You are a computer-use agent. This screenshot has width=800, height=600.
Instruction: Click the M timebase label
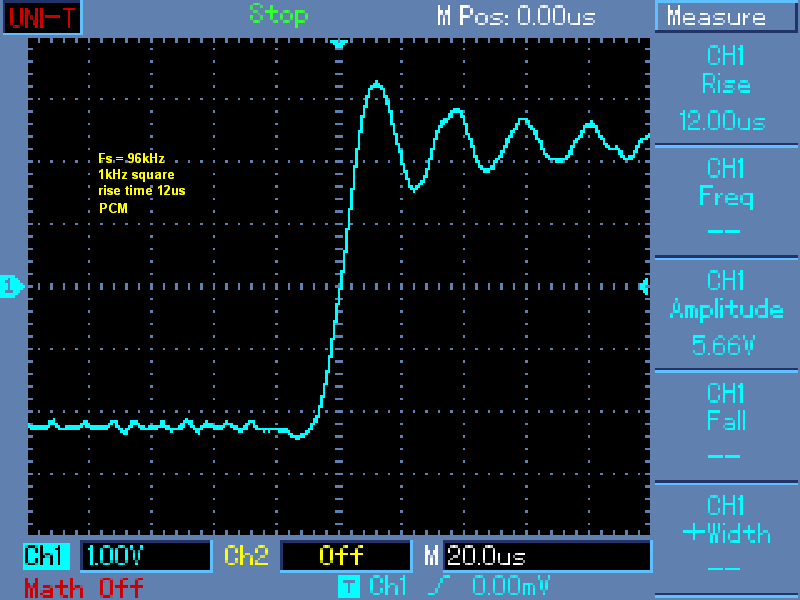[x=432, y=556]
